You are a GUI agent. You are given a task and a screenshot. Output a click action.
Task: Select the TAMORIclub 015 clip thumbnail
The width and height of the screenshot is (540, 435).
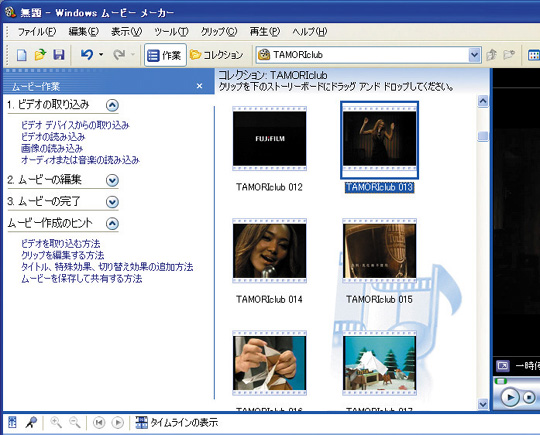point(379,251)
